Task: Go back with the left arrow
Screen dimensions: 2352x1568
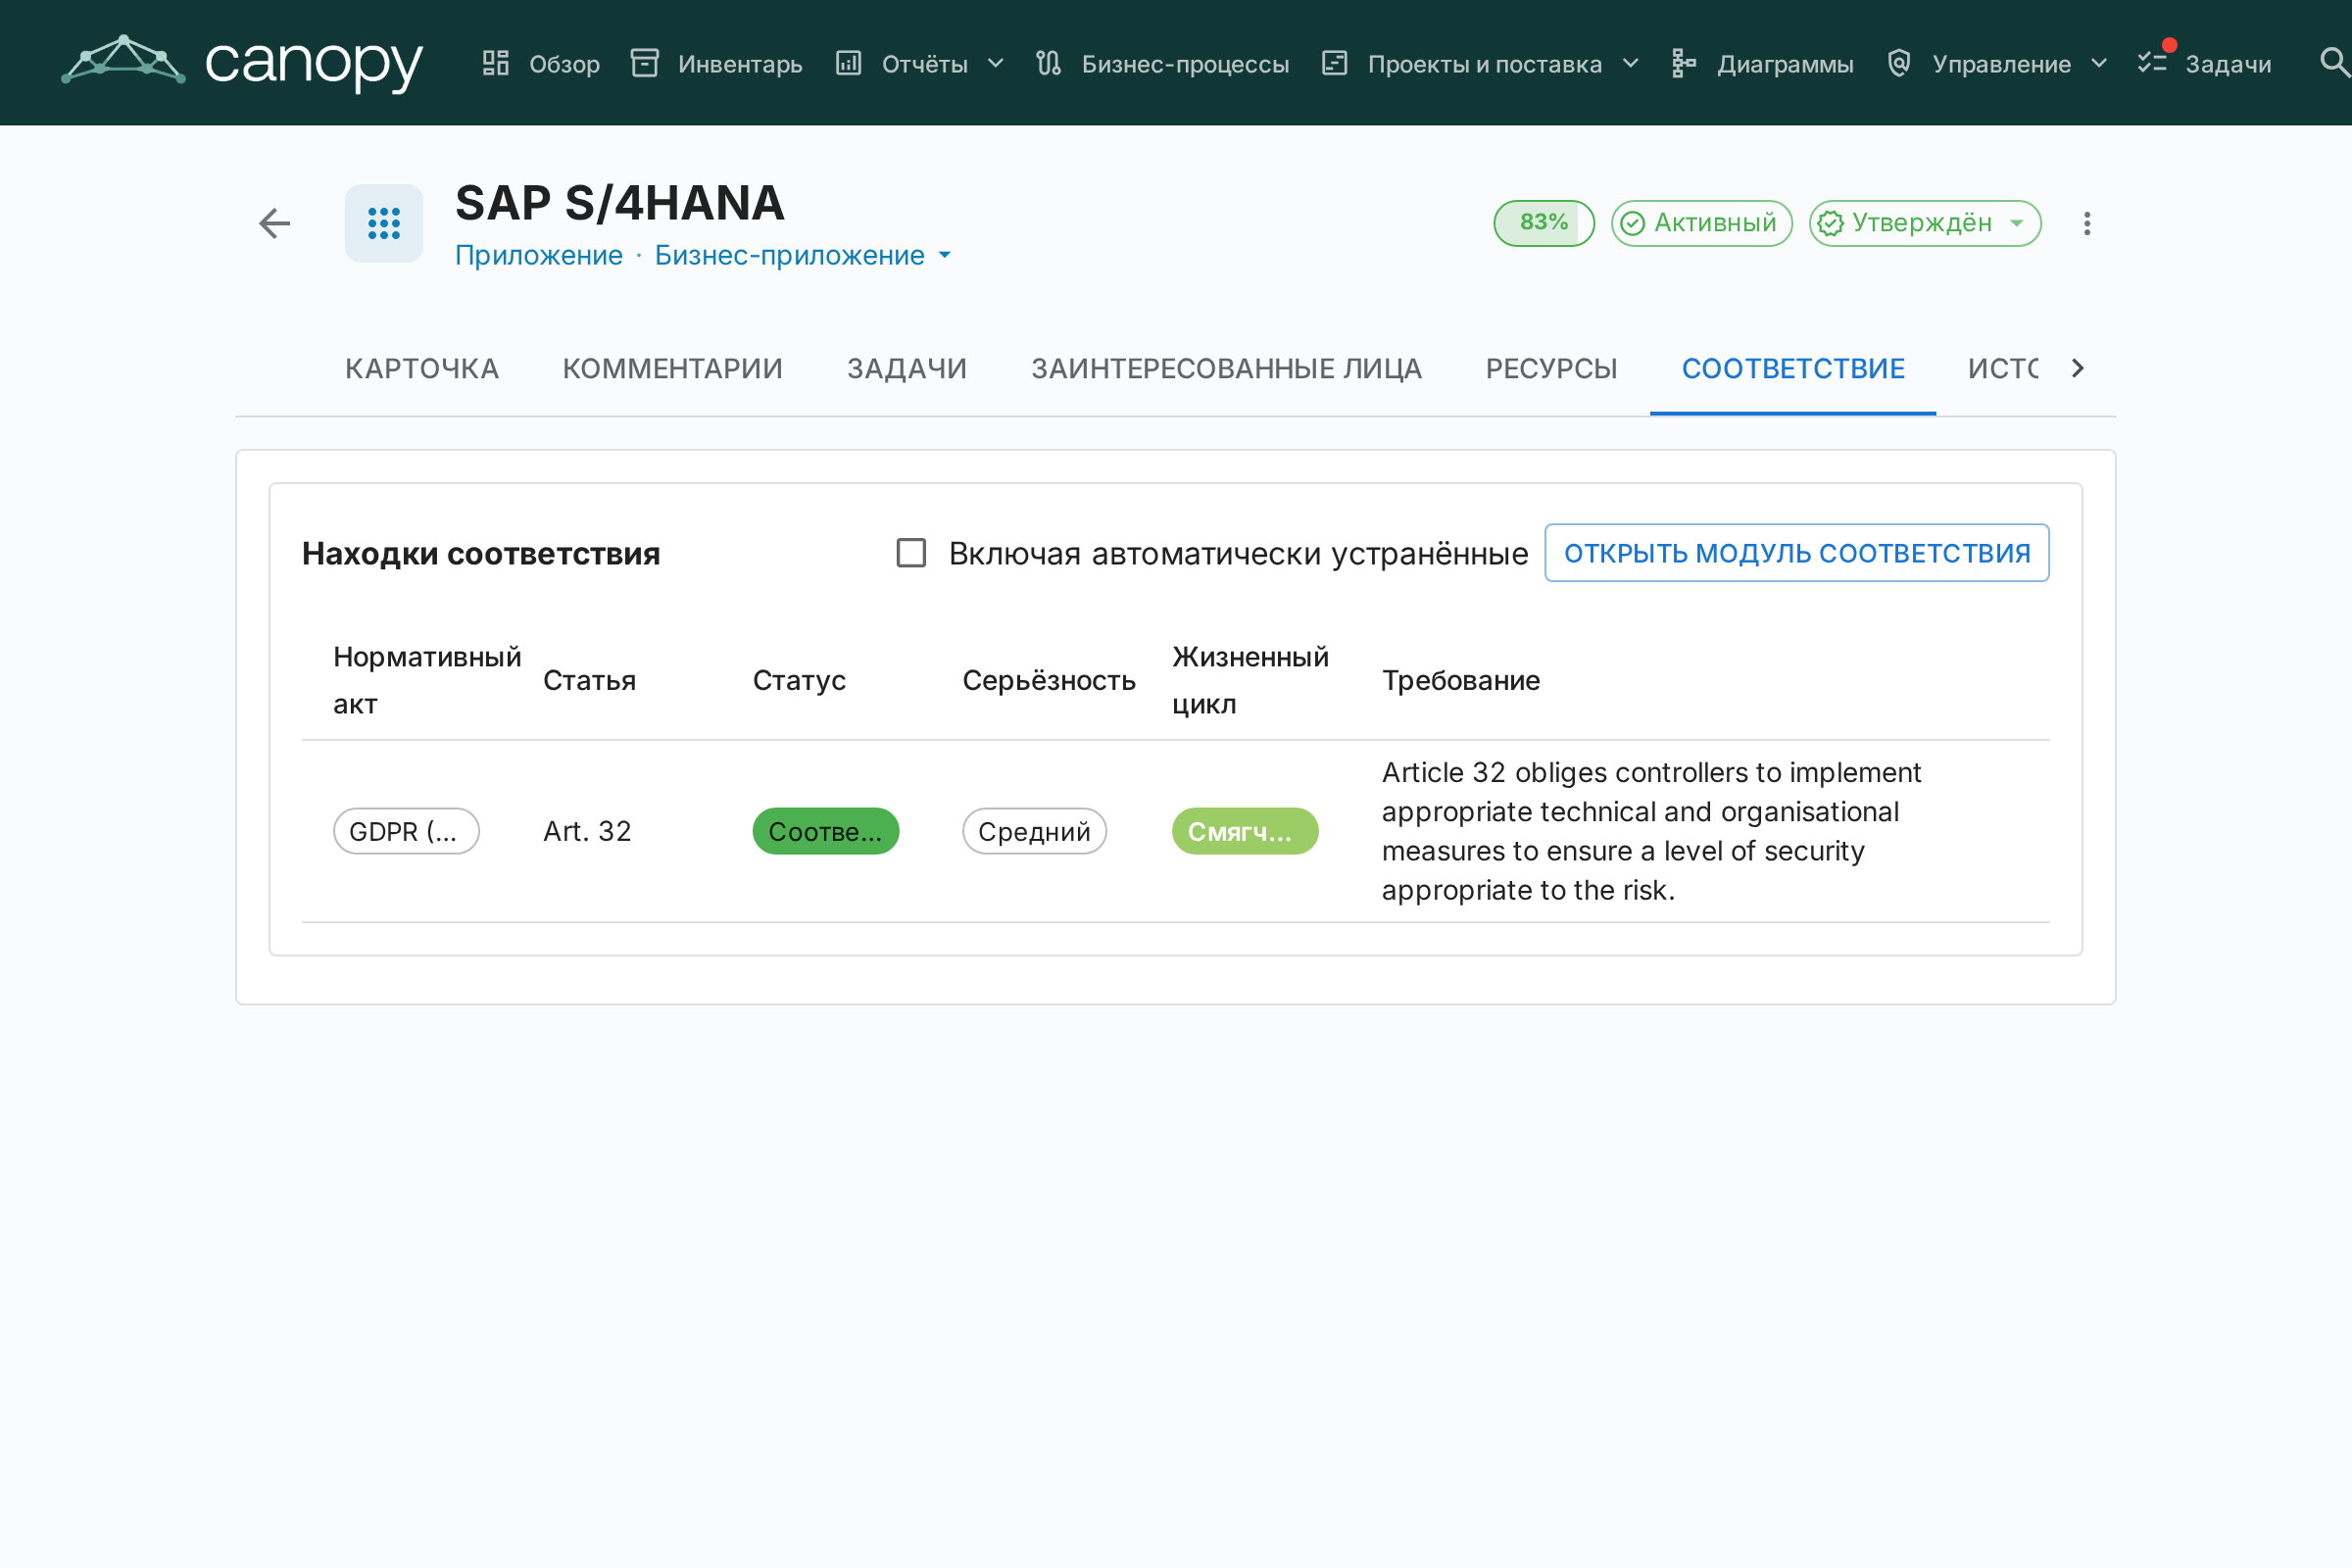Action: tap(275, 223)
